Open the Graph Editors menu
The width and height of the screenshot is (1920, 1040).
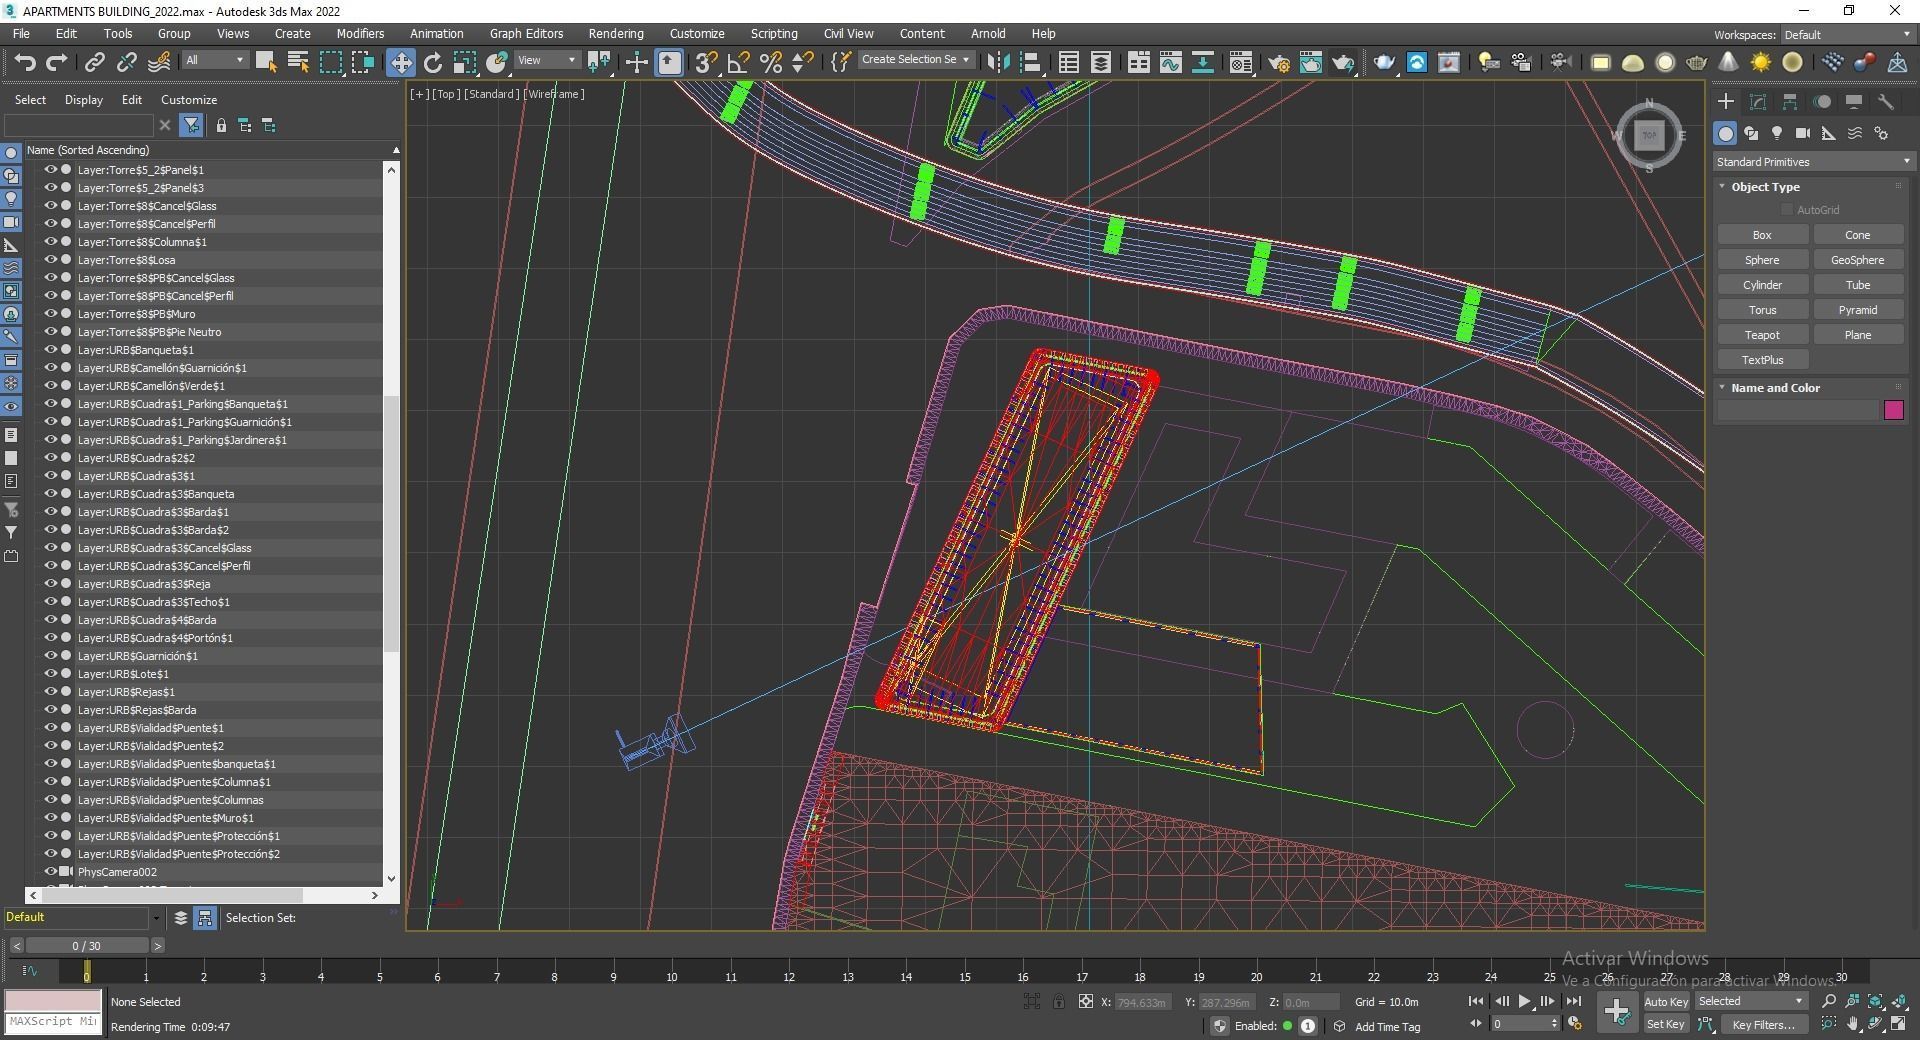pyautogui.click(x=526, y=33)
